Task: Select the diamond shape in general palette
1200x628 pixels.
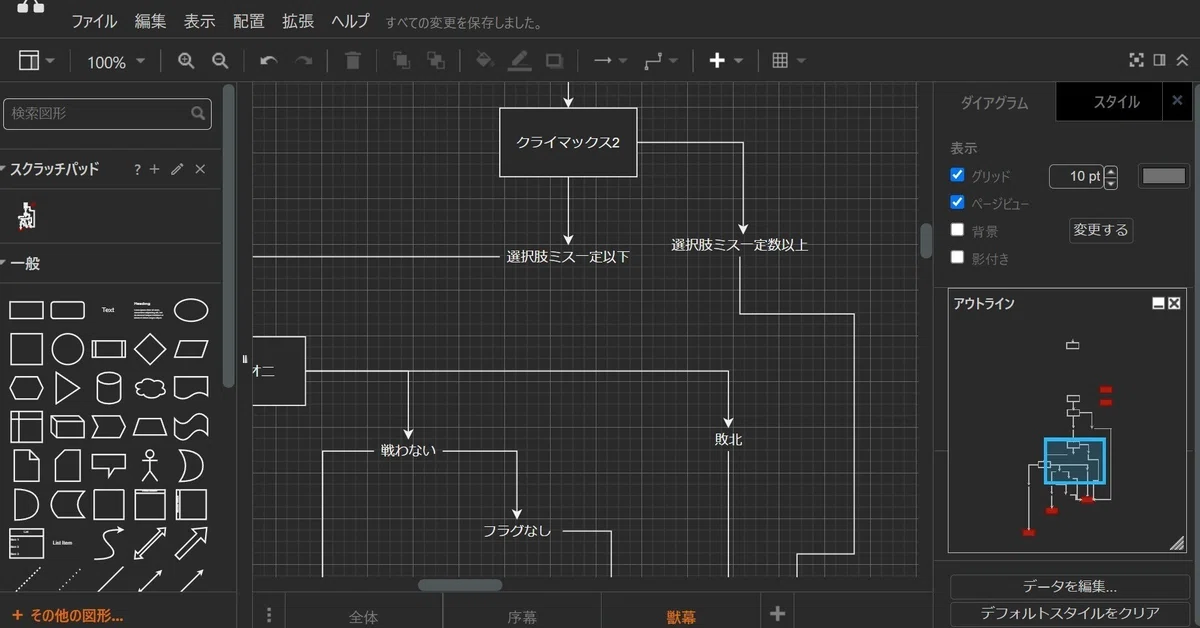Action: (x=150, y=349)
